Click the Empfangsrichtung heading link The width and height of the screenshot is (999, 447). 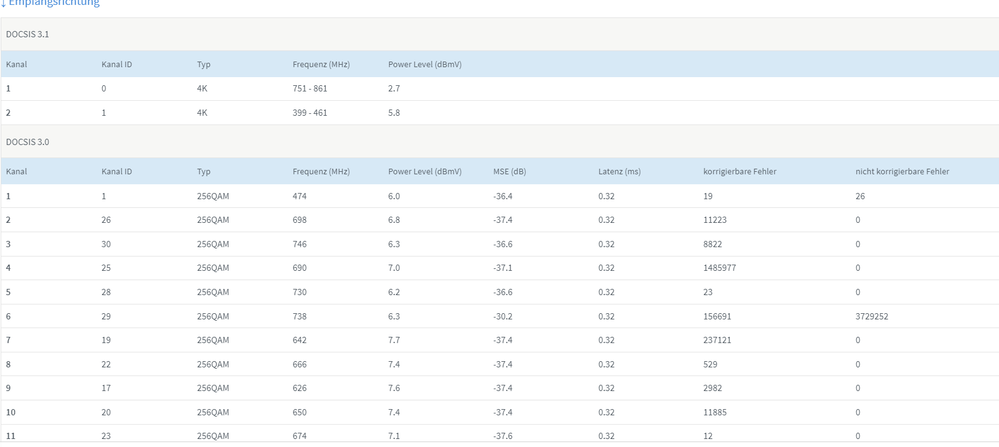[x=54, y=3]
